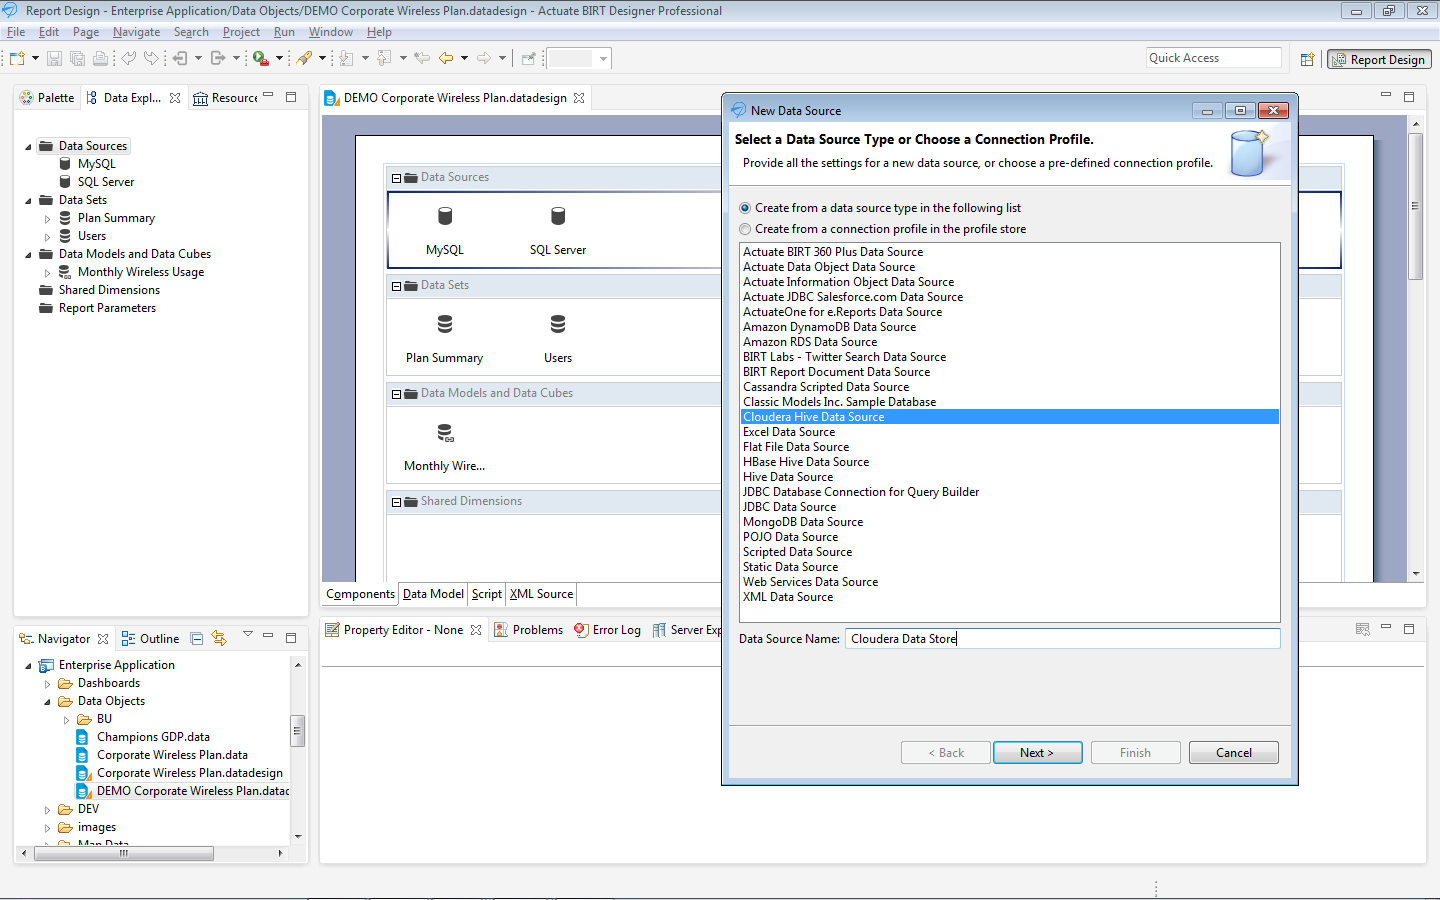Screen dimensions: 1440x900
Task: Switch to the Outline tab
Action: (150, 639)
